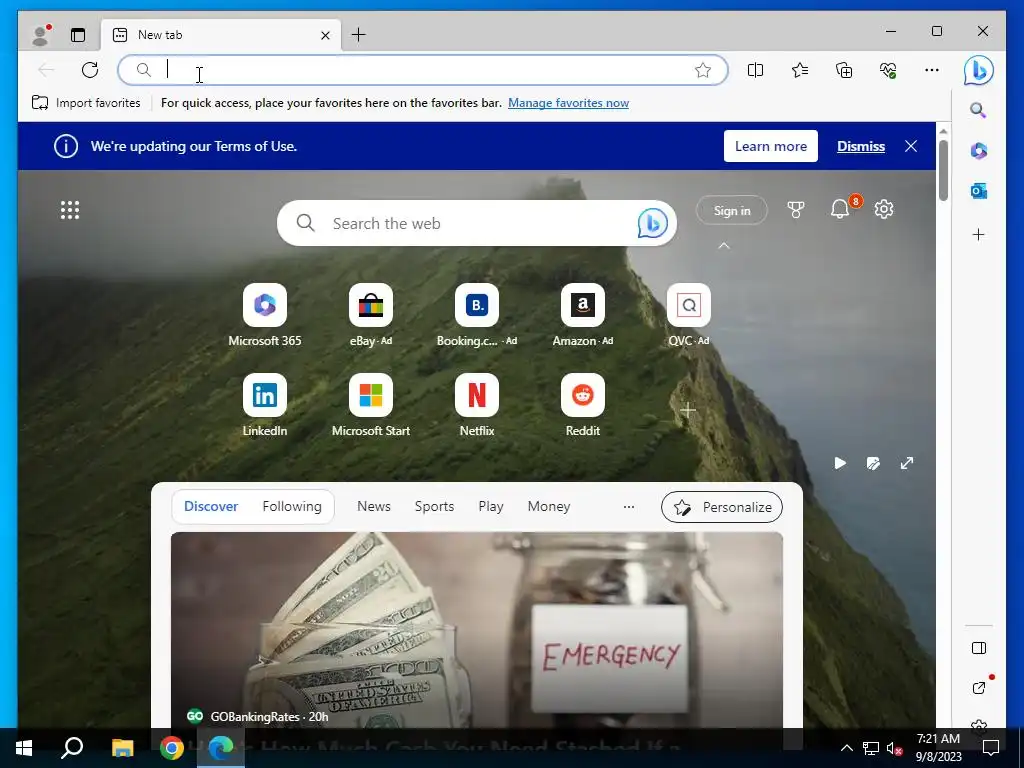Open the Sports feed tab
This screenshot has height=768, width=1024.
click(x=434, y=506)
